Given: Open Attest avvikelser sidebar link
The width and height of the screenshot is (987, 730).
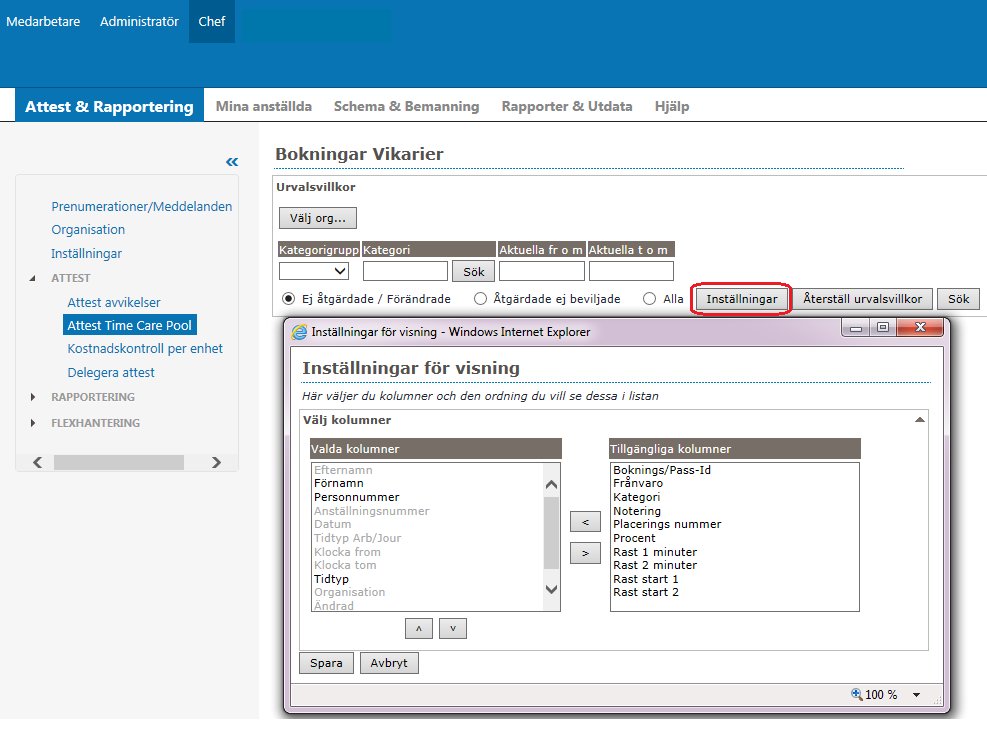Looking at the screenshot, I should tap(114, 302).
